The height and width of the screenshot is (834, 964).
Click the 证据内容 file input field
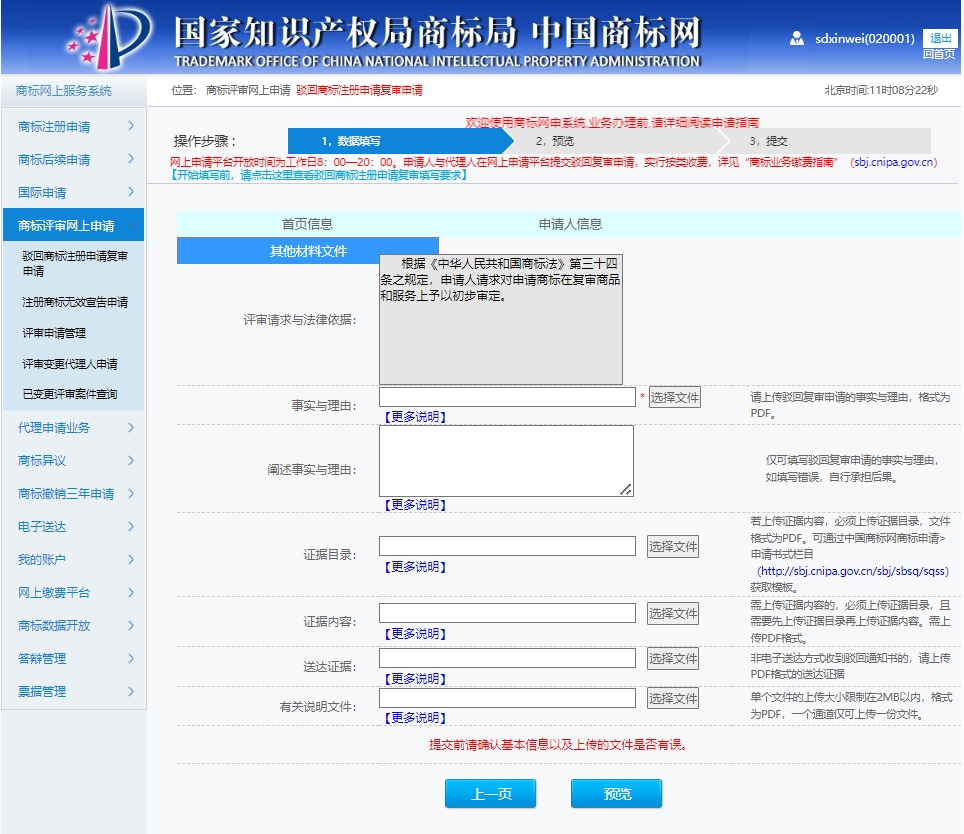pos(507,613)
